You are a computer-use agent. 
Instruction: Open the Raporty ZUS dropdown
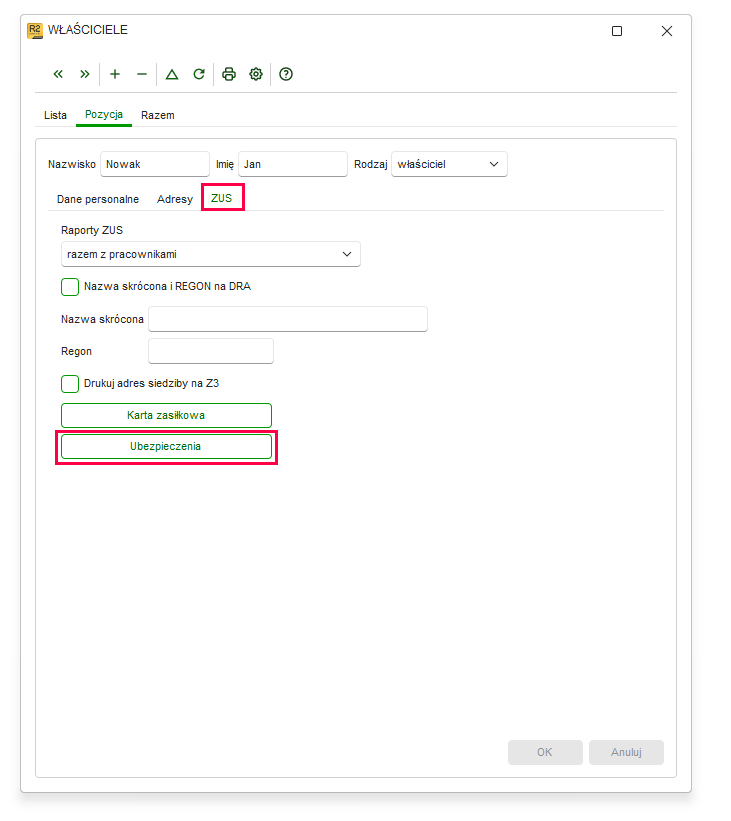(x=211, y=254)
